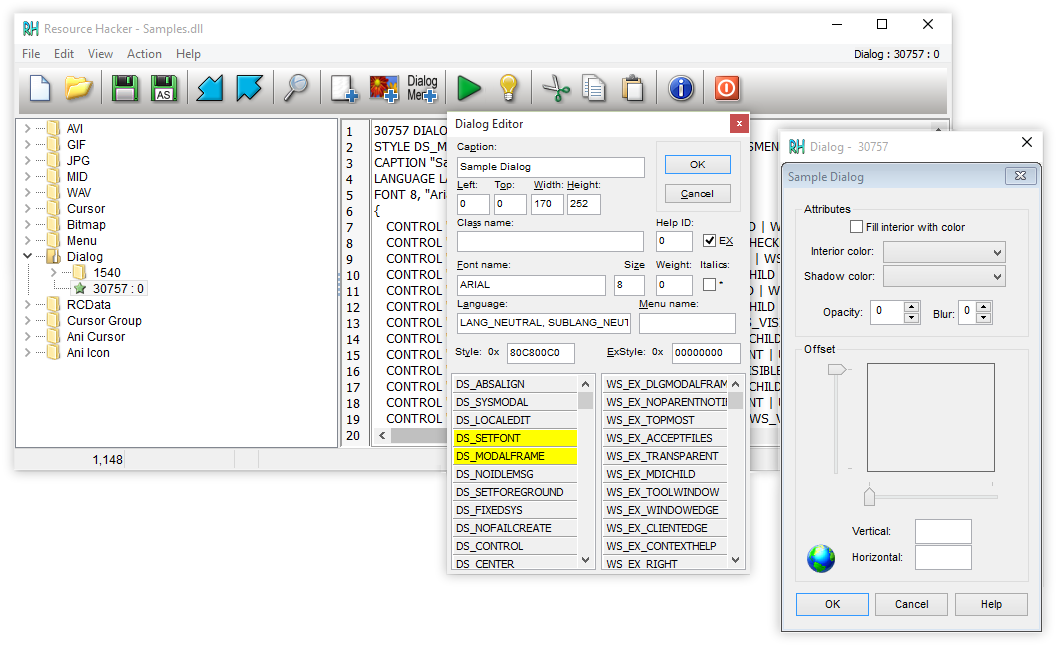Click the red power exit icon
1056x645 pixels.
727,88
